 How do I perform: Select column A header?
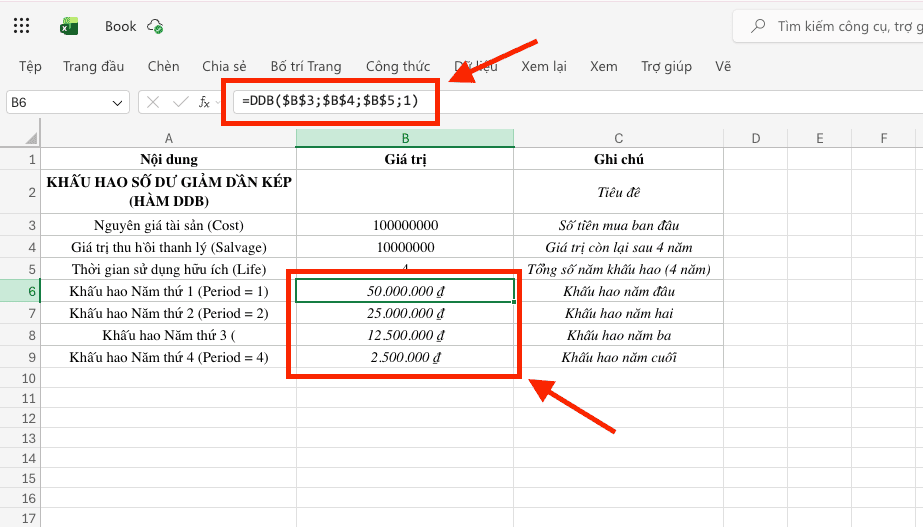tap(168, 138)
